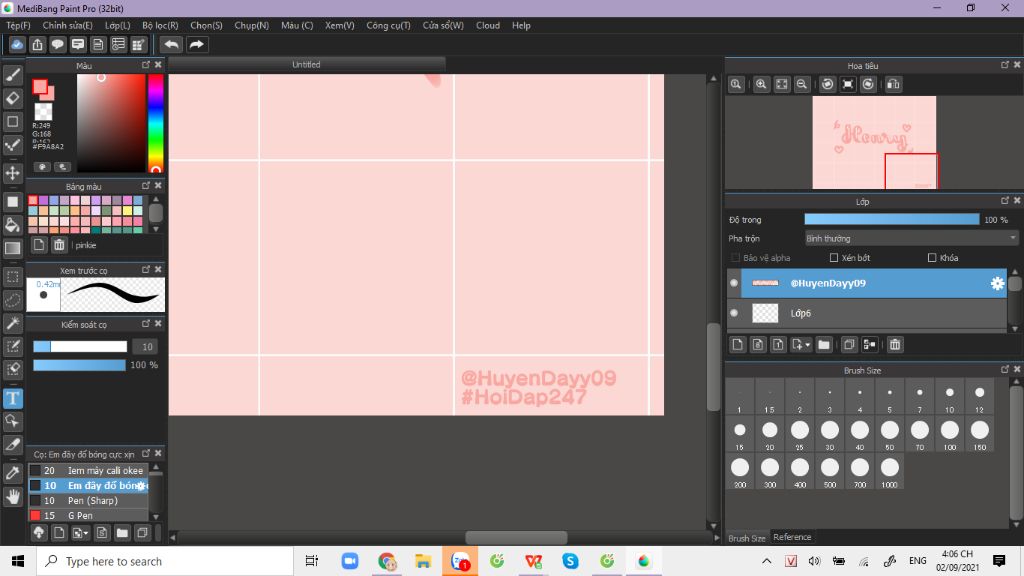Open the add-layer type dropdown arrow
Viewport: 1024px width, 576px height.
pos(808,345)
